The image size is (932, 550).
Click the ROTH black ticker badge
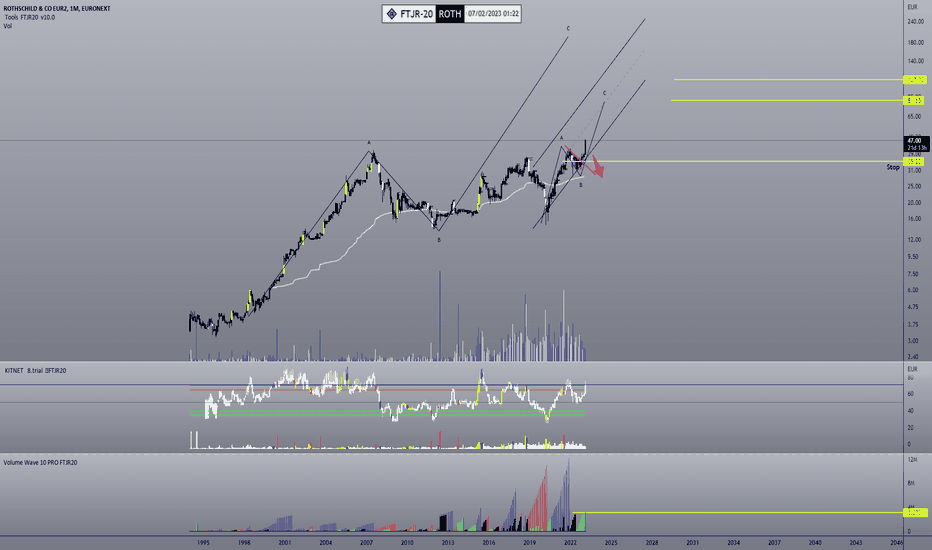[450, 14]
